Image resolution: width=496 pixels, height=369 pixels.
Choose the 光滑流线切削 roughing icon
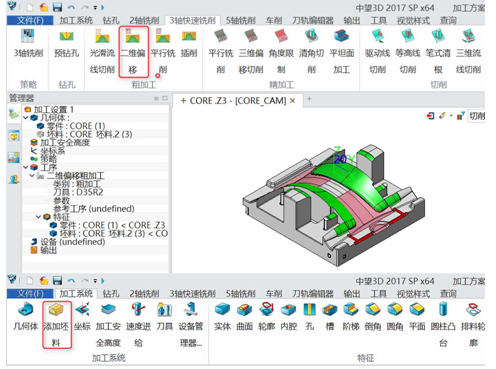tap(102, 51)
